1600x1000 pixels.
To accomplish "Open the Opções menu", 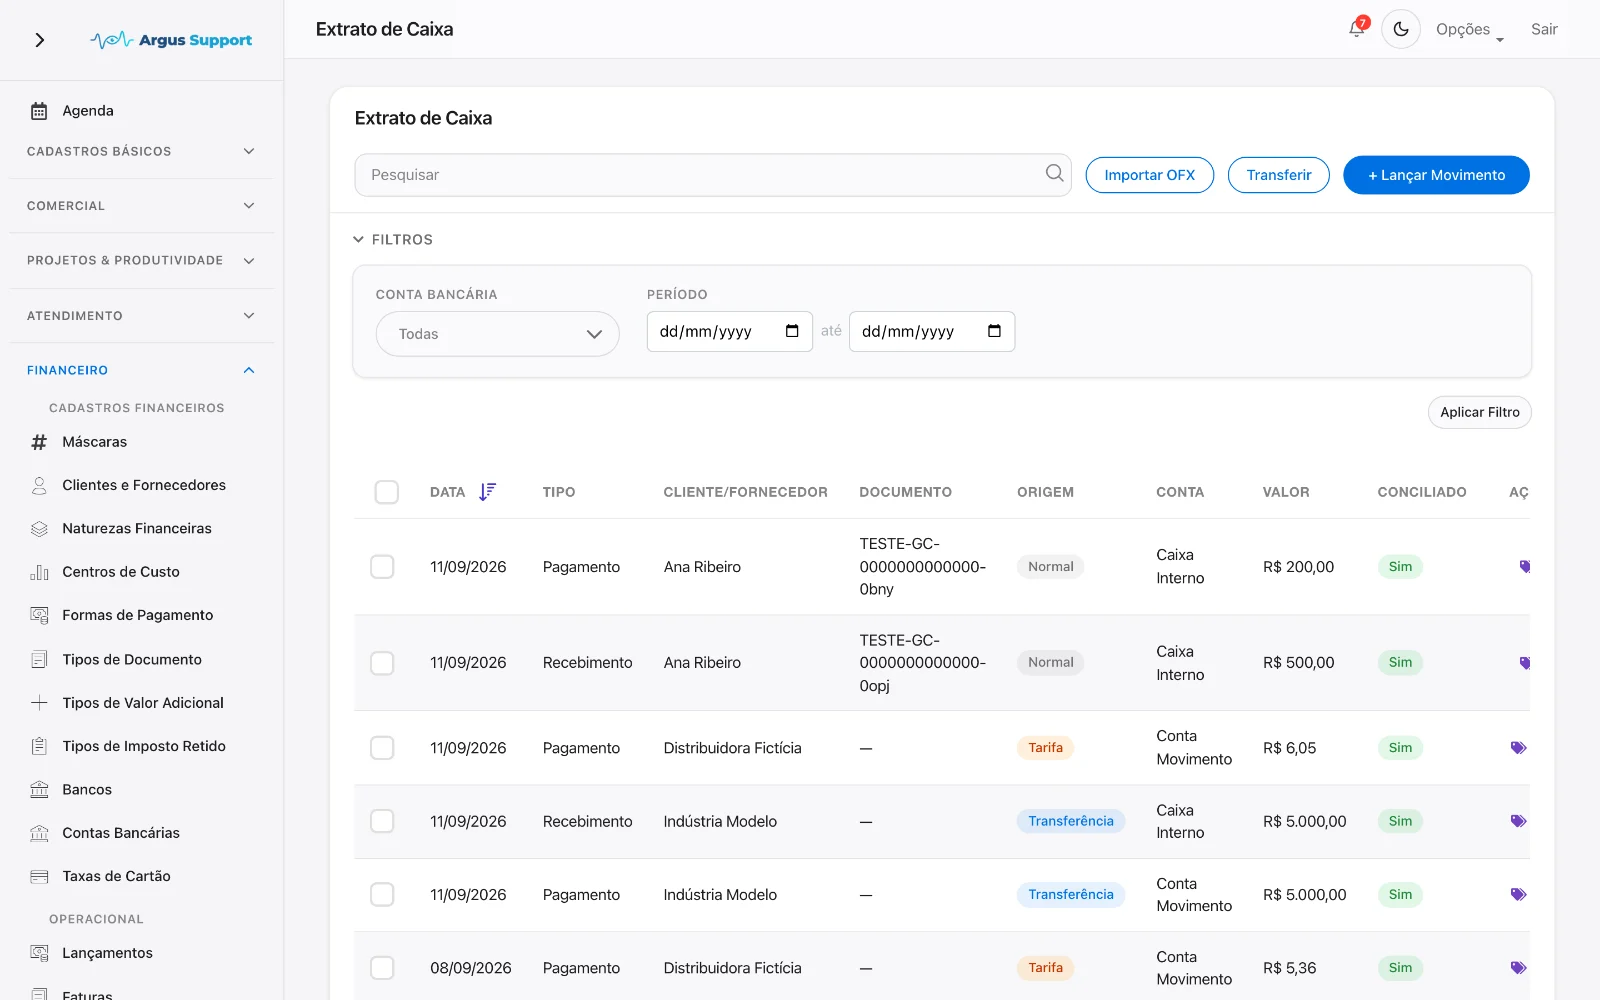I will 1469,30.
